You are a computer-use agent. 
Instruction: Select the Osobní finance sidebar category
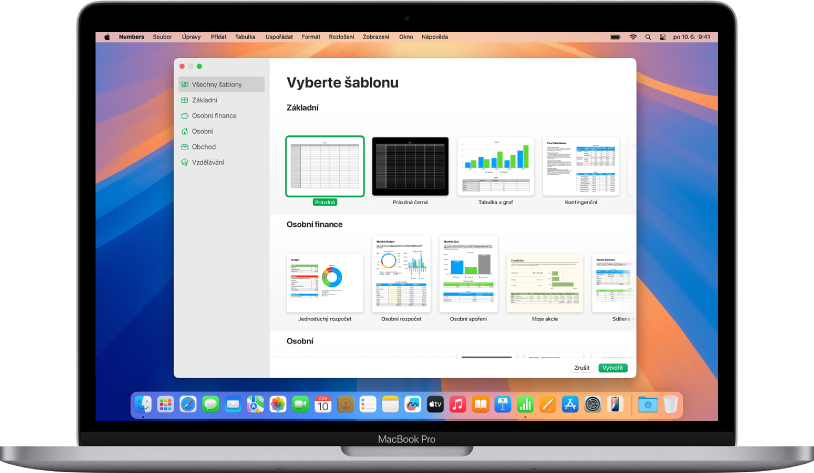tap(222, 115)
